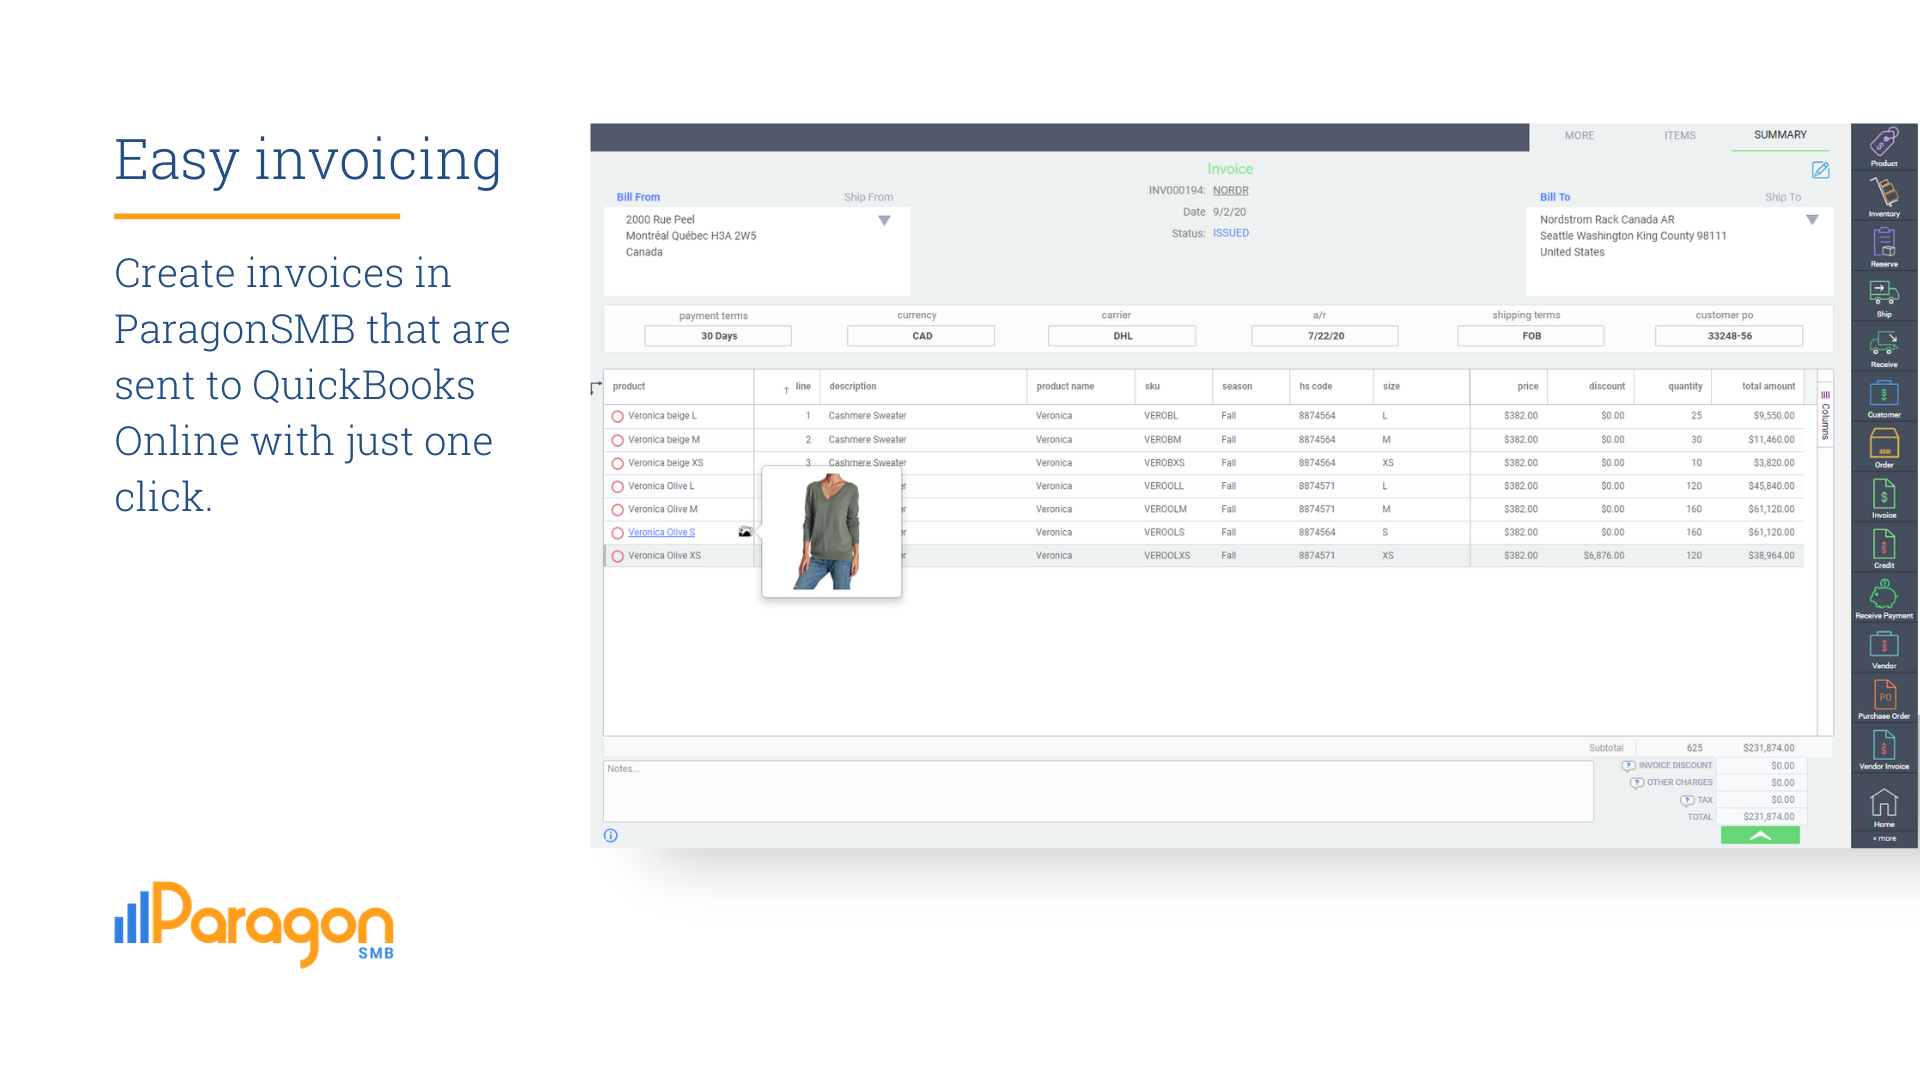Image resolution: width=1920 pixels, height=1080 pixels.
Task: Open the Purchase Order icon
Action: pyautogui.click(x=1884, y=699)
